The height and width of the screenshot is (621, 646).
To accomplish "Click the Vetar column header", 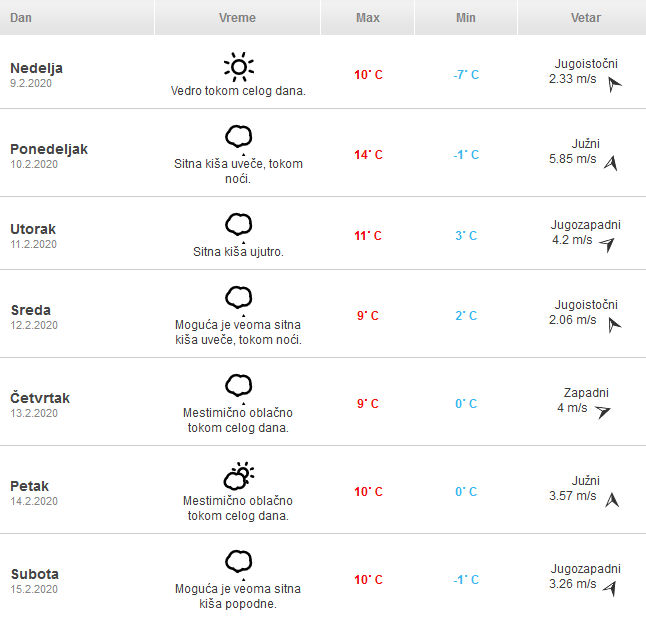I will [x=585, y=18].
